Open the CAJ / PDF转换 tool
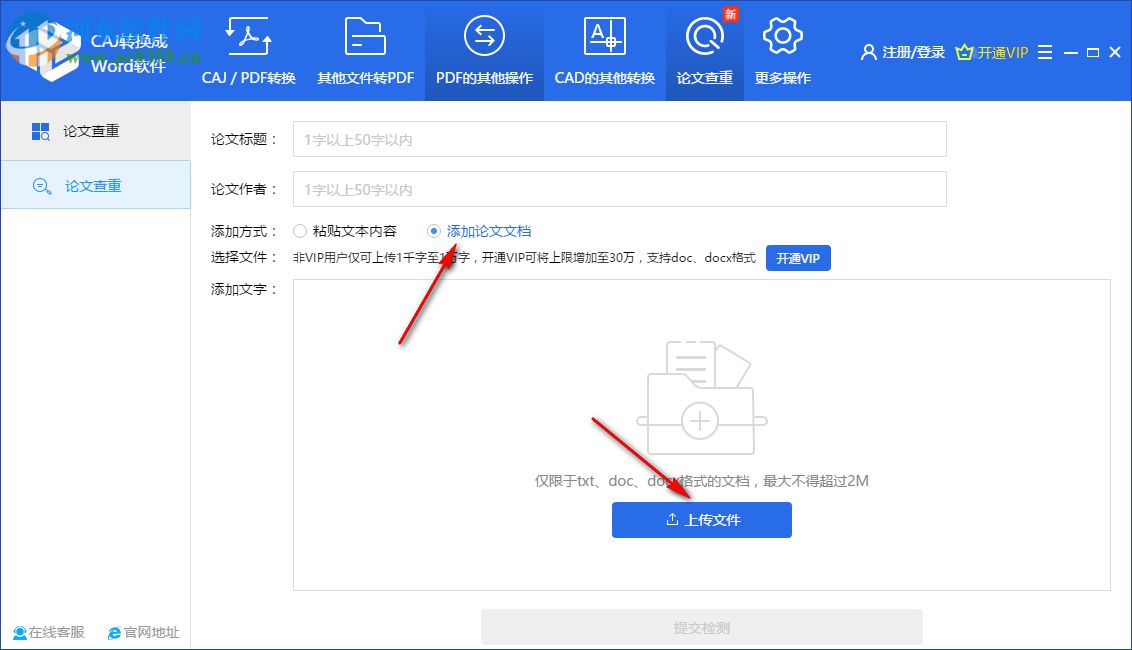The width and height of the screenshot is (1132, 650). point(248,51)
